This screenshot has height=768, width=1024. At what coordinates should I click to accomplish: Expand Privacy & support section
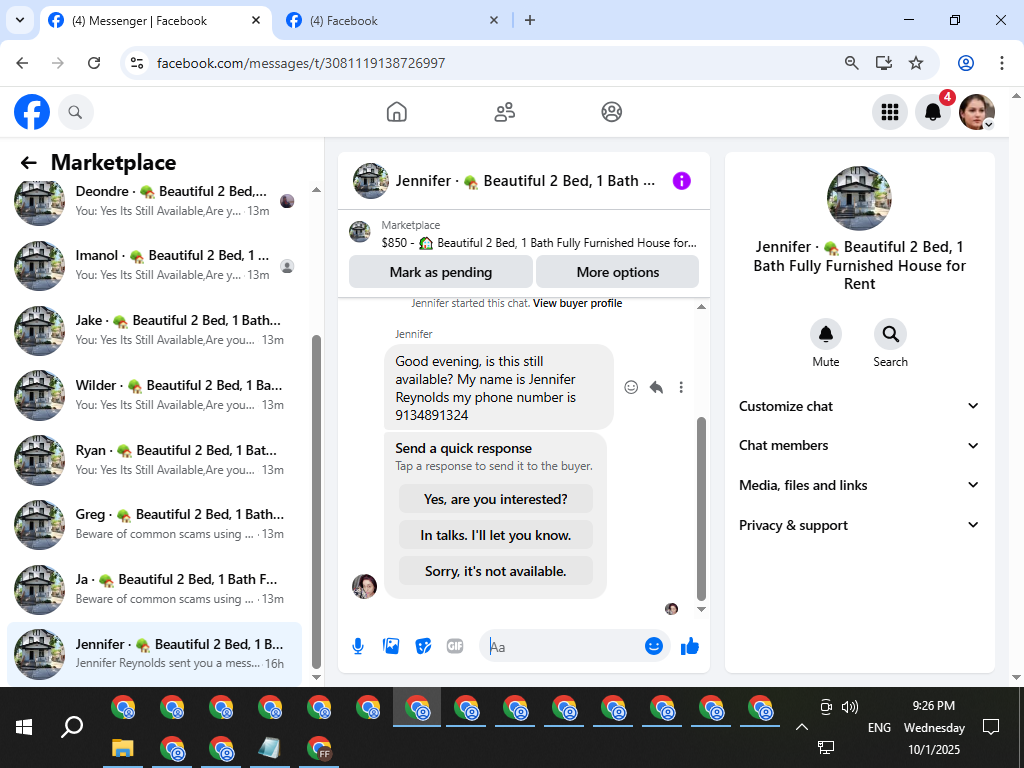tap(859, 525)
